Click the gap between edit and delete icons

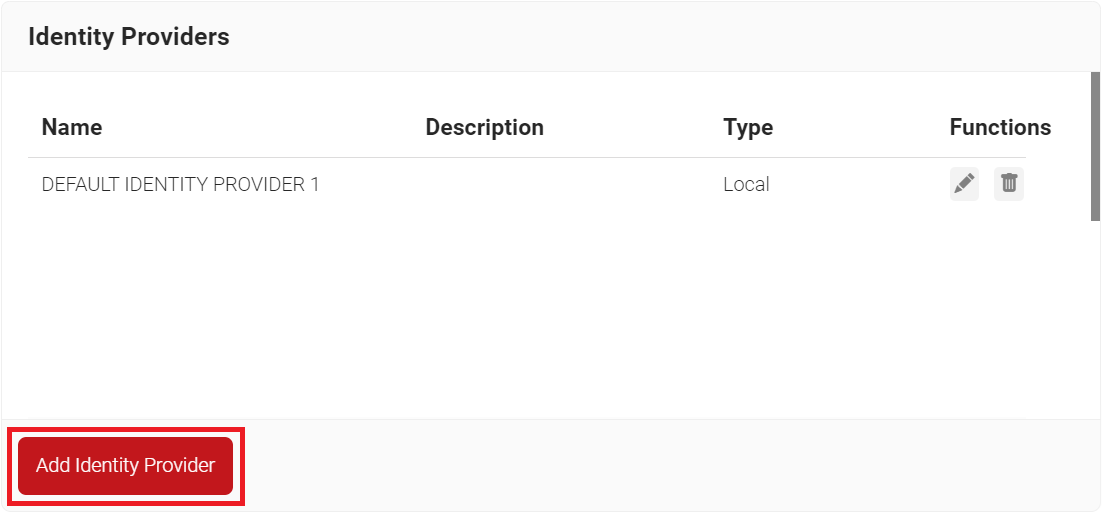pyautogui.click(x=987, y=184)
